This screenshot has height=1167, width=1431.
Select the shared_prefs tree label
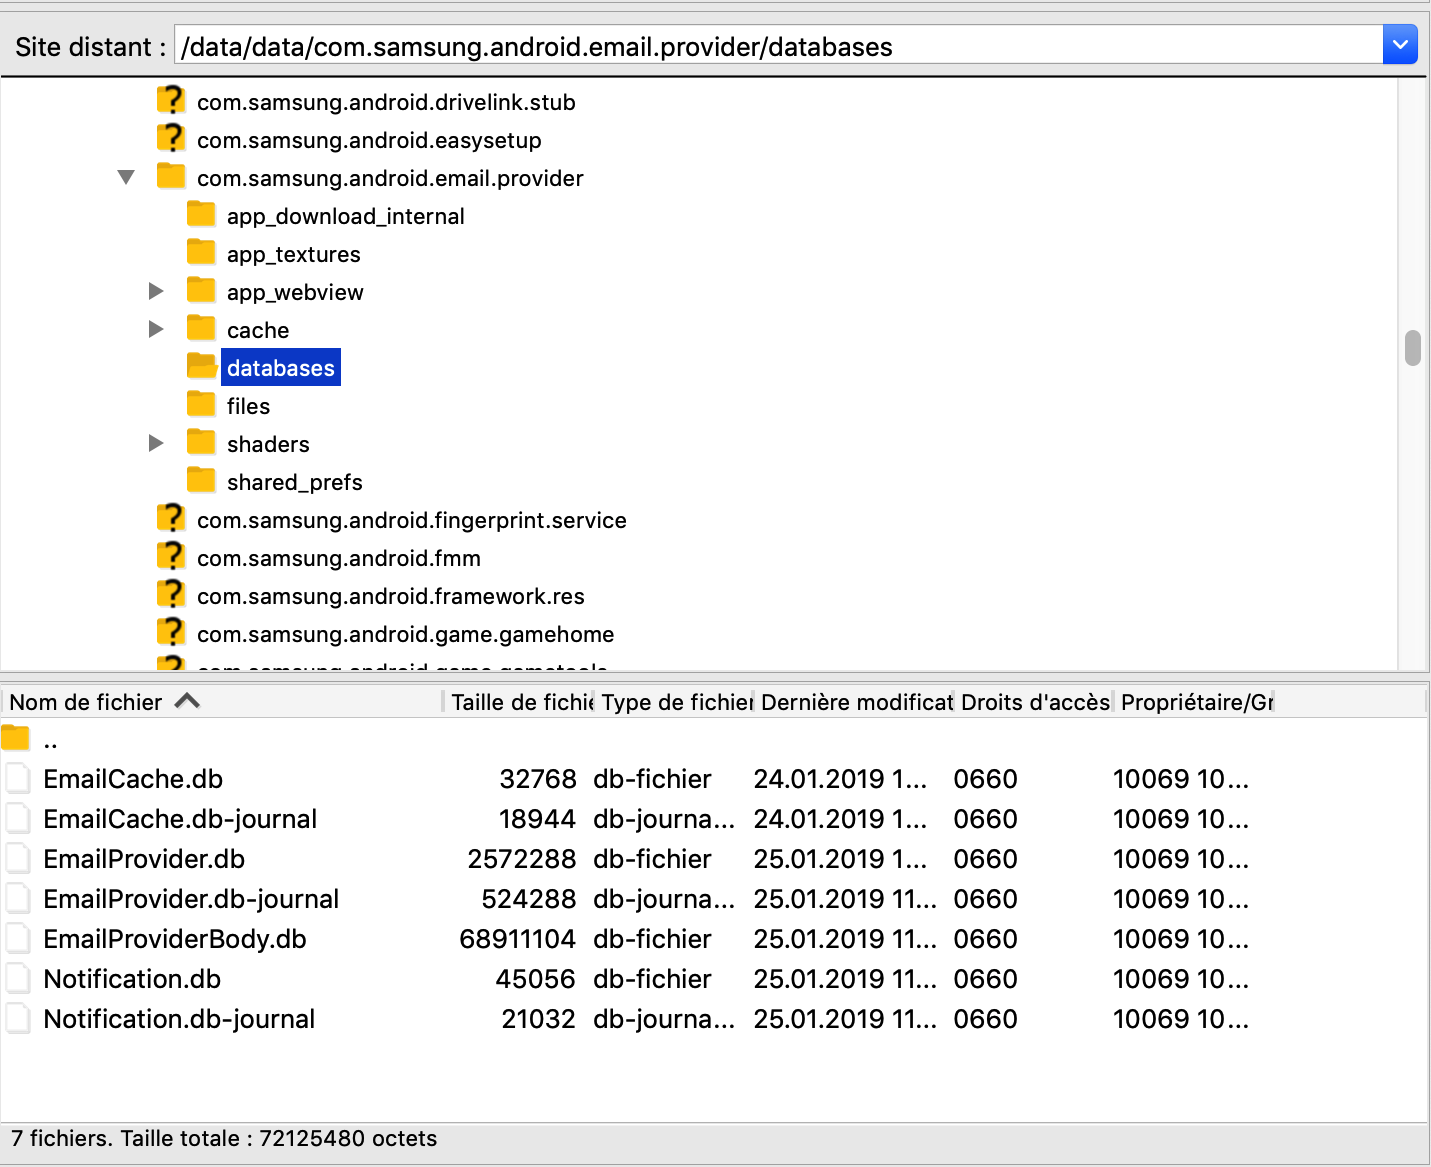click(294, 482)
